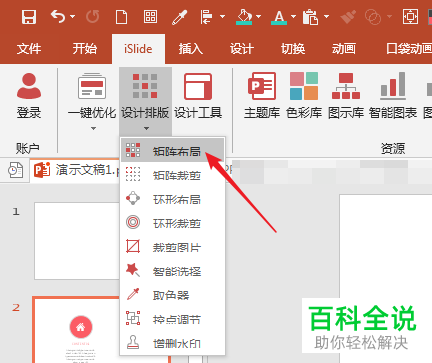Viewport: 432px width, 363px height.
Task: Choose 智能选择 menu item
Action: point(172,271)
